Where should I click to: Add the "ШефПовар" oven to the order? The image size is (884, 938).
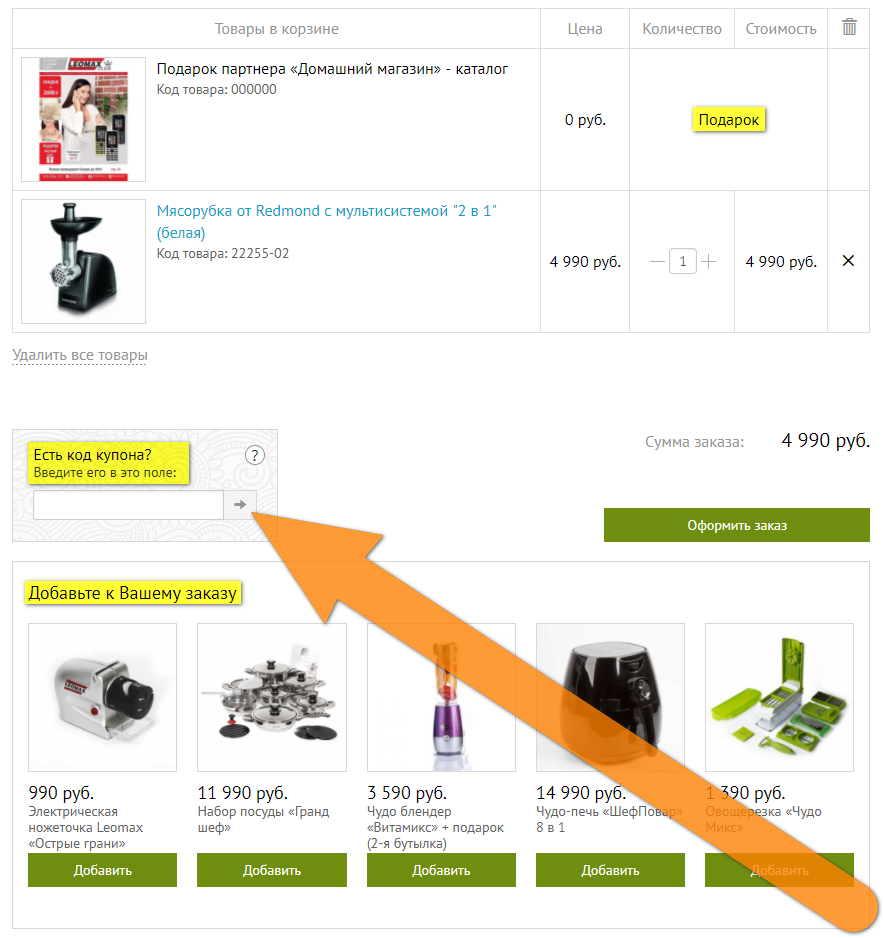(x=610, y=870)
